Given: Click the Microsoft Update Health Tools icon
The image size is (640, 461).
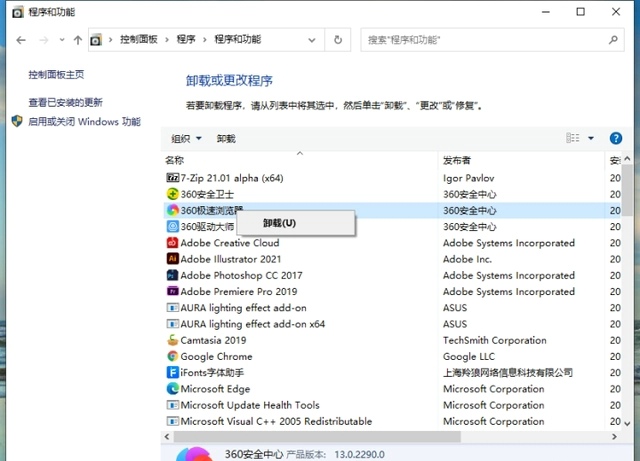Looking at the screenshot, I should 173,405.
